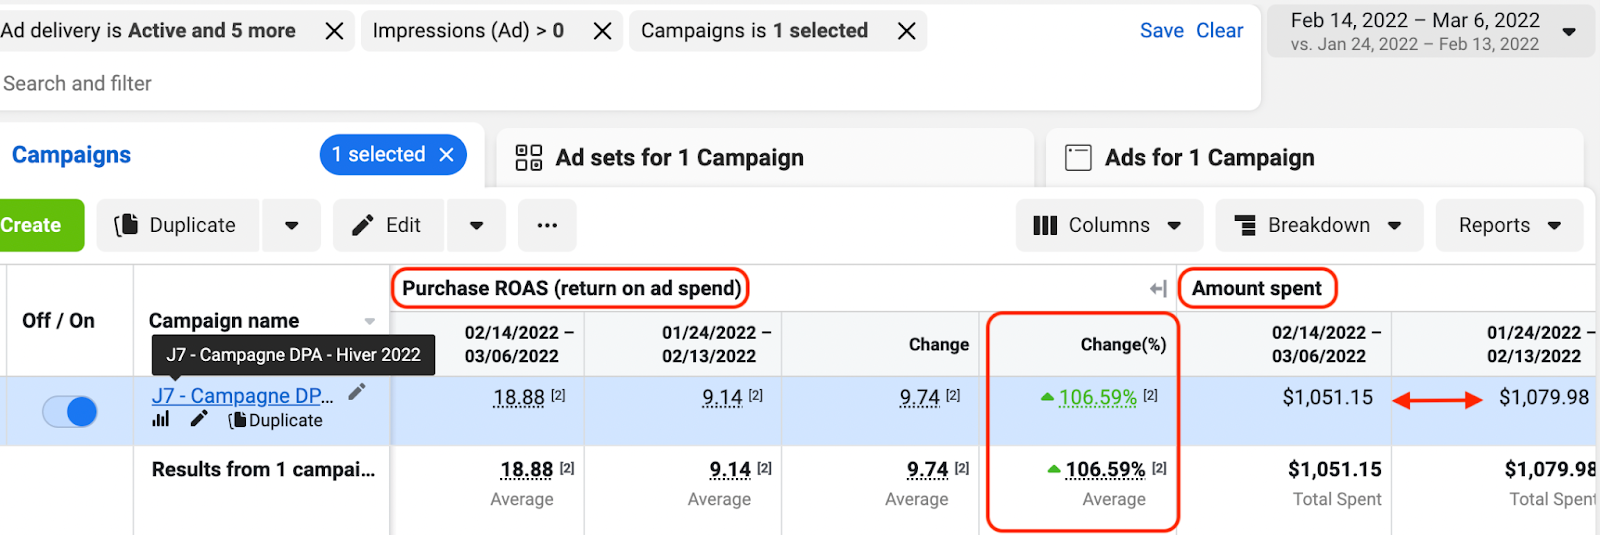The image size is (1600, 535).
Task: Toggle the J7 campaign off
Action: [70, 411]
